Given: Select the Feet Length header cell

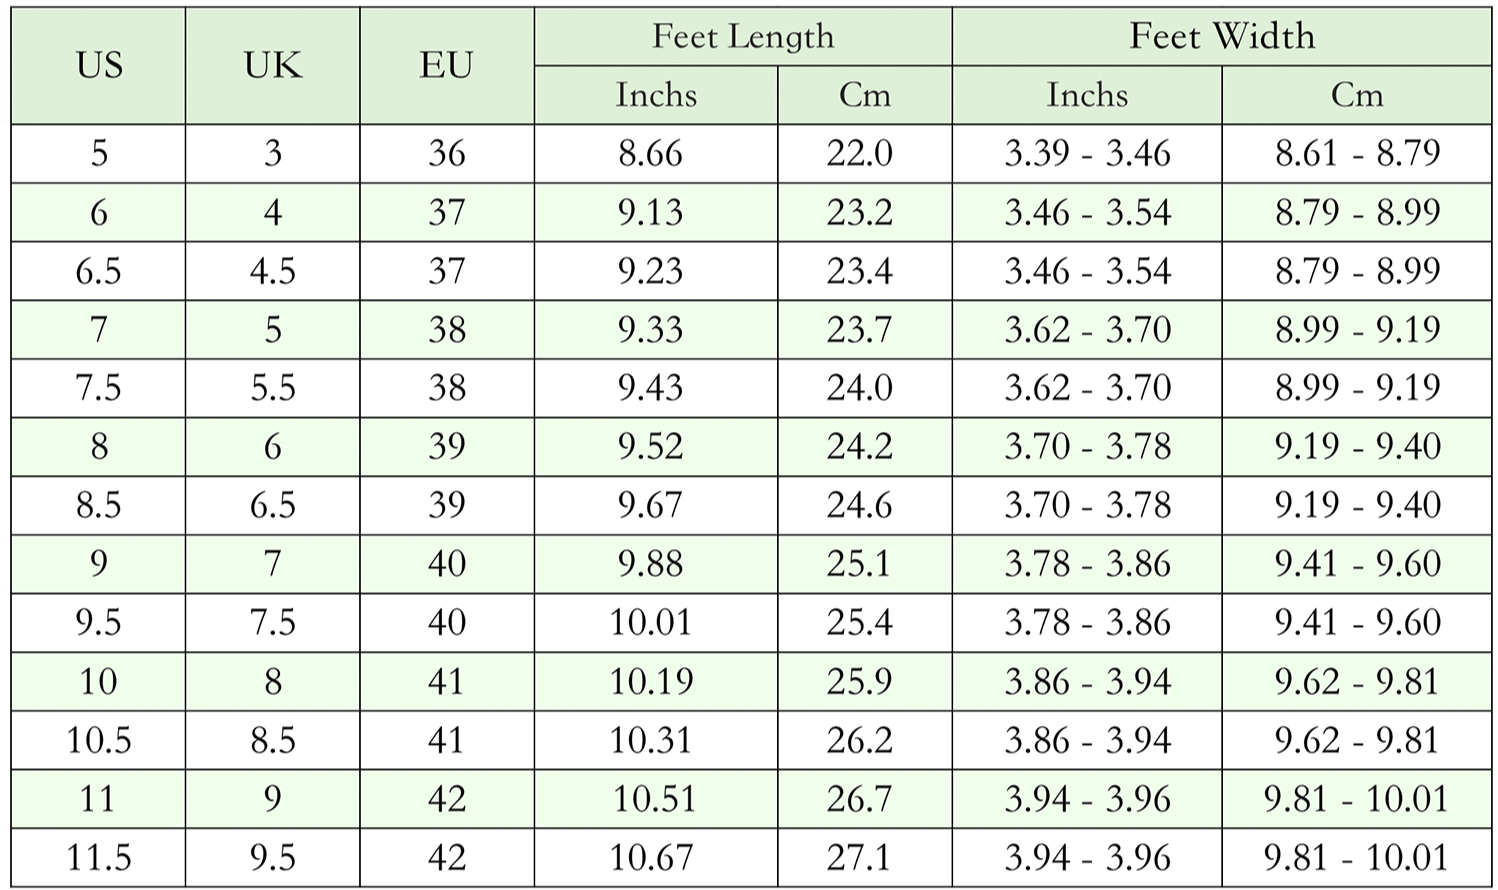Looking at the screenshot, I should [742, 37].
